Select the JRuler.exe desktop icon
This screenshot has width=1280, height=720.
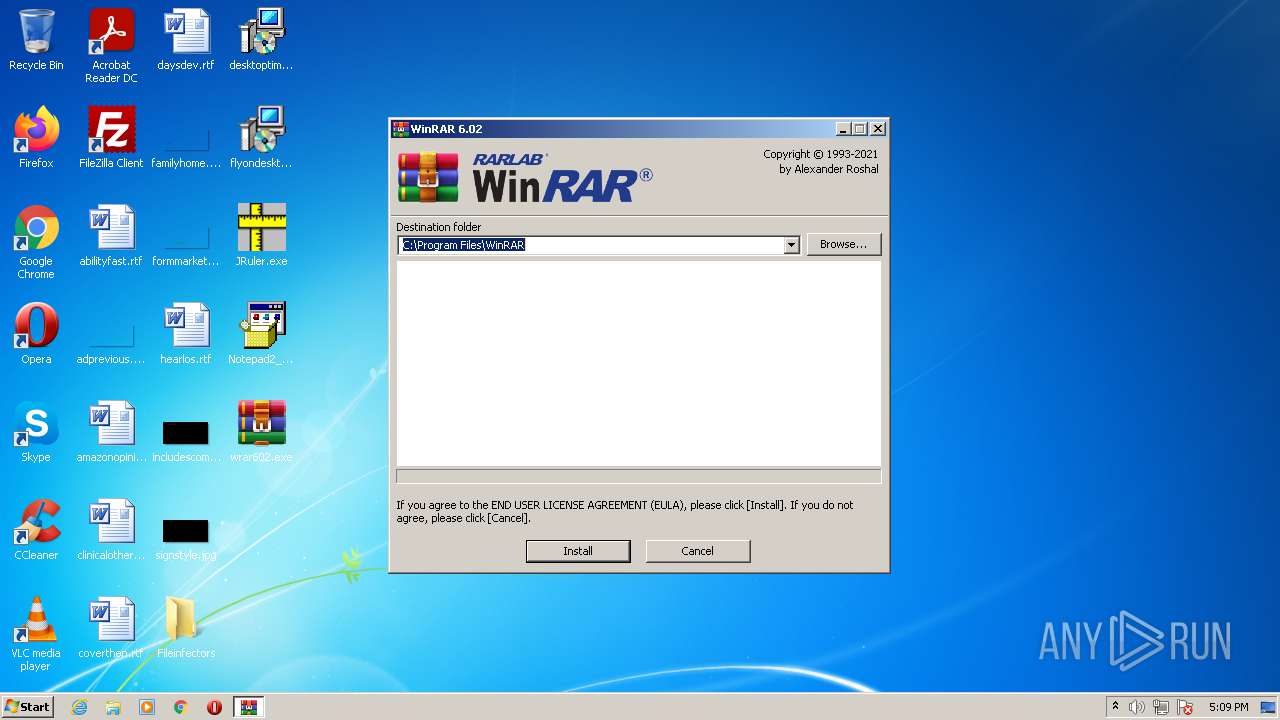pyautogui.click(x=261, y=236)
